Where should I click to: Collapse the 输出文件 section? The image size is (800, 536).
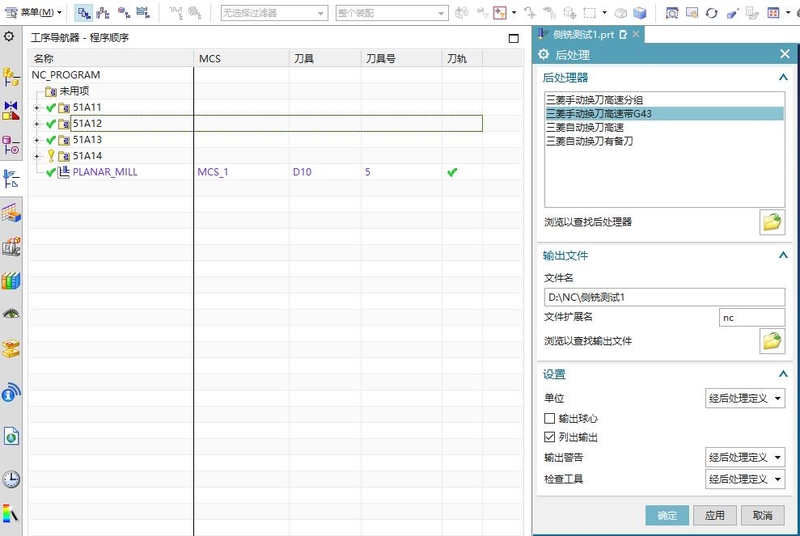pyautogui.click(x=783, y=256)
